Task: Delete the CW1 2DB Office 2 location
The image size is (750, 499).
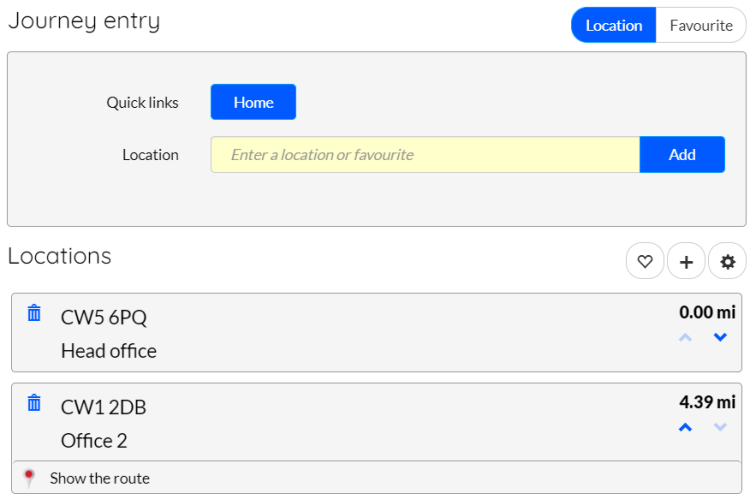Action: [34, 403]
